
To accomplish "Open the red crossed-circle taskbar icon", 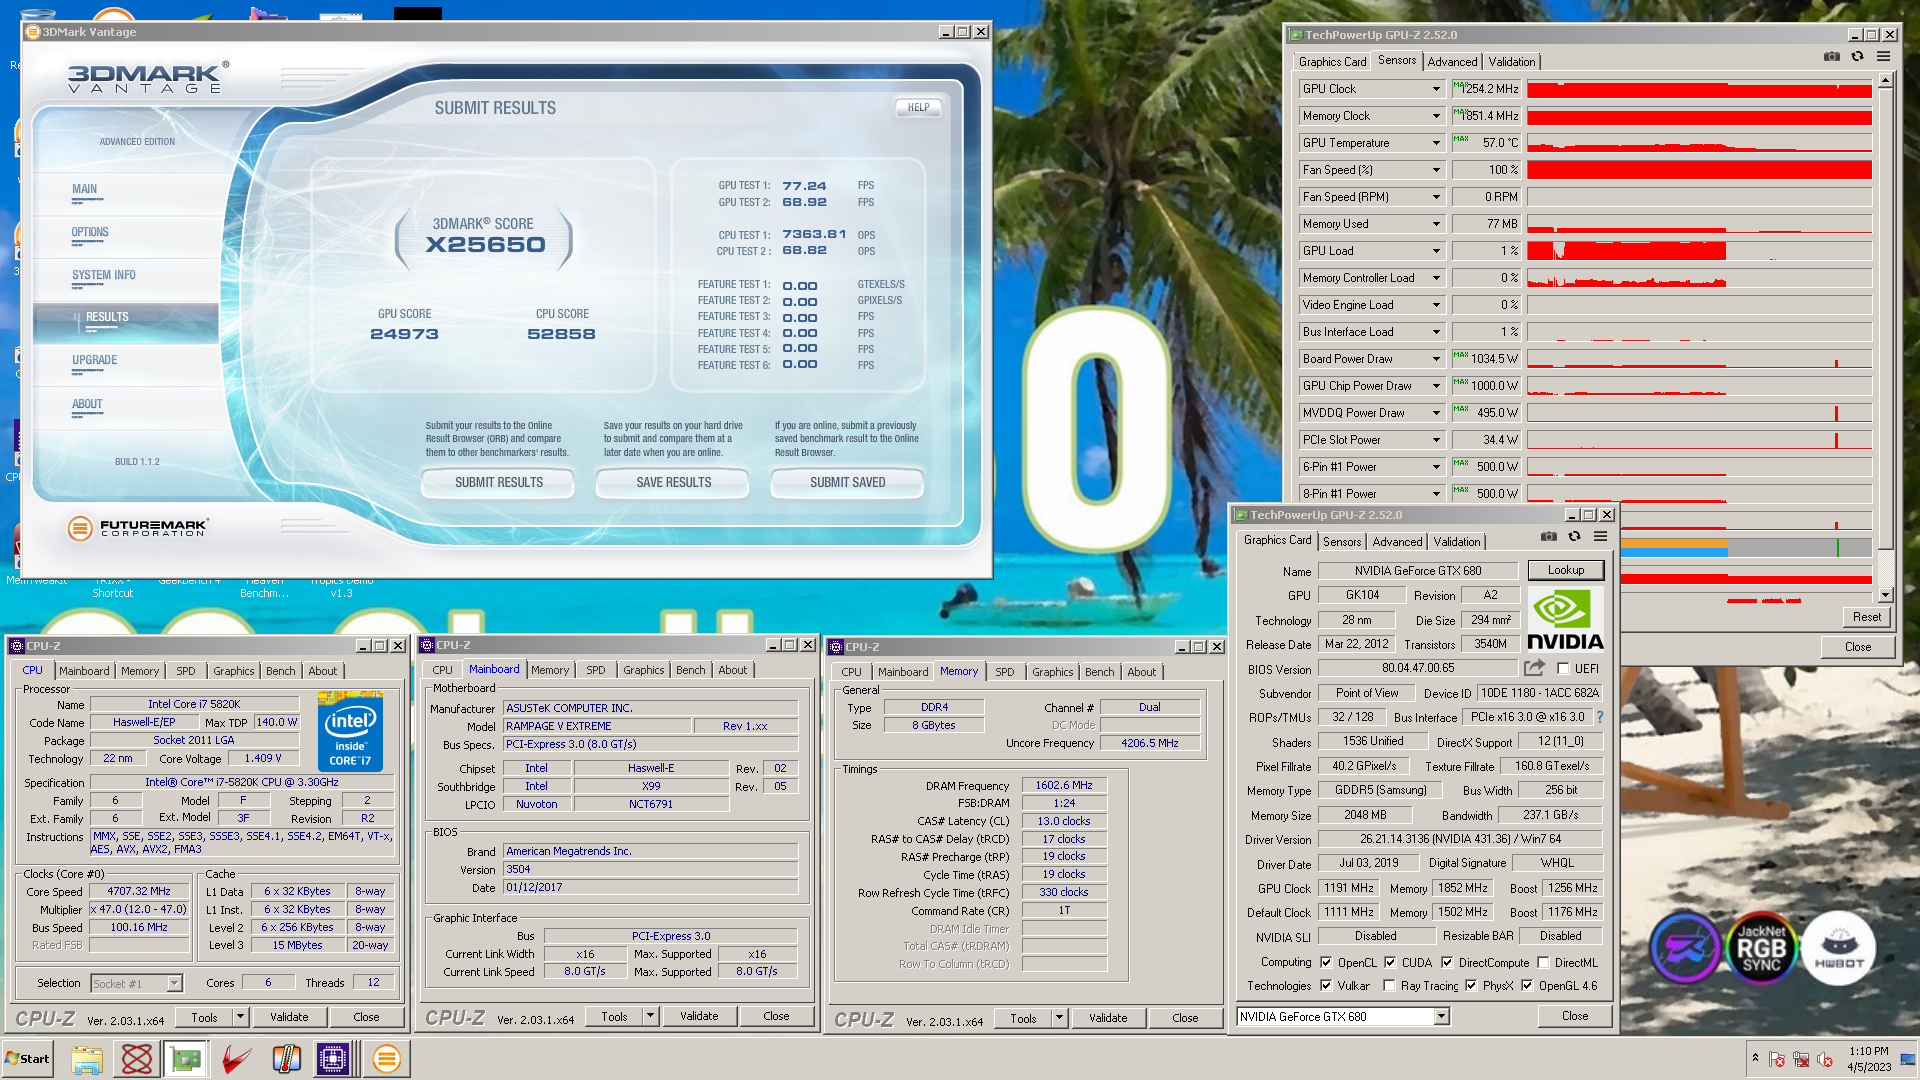I will (x=137, y=1059).
